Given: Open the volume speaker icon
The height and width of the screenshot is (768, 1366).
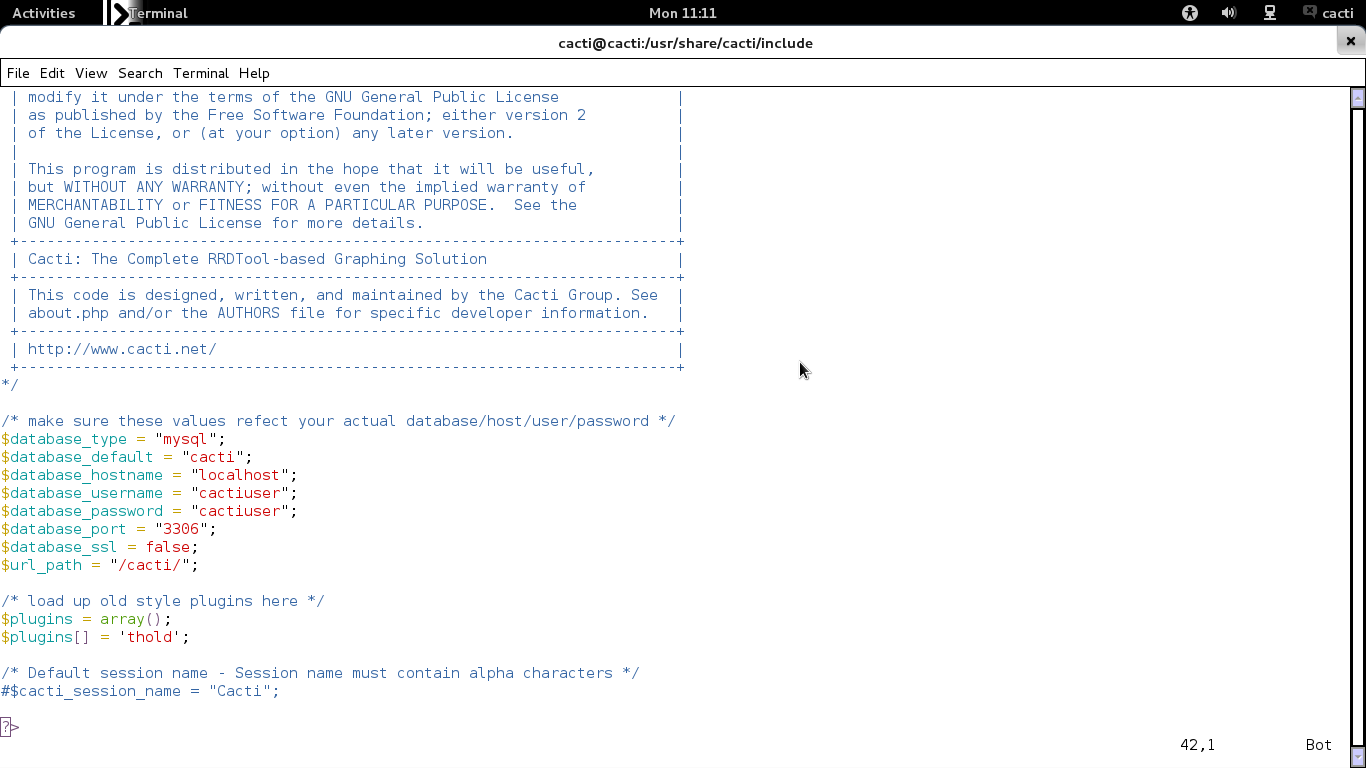Looking at the screenshot, I should (x=1229, y=13).
